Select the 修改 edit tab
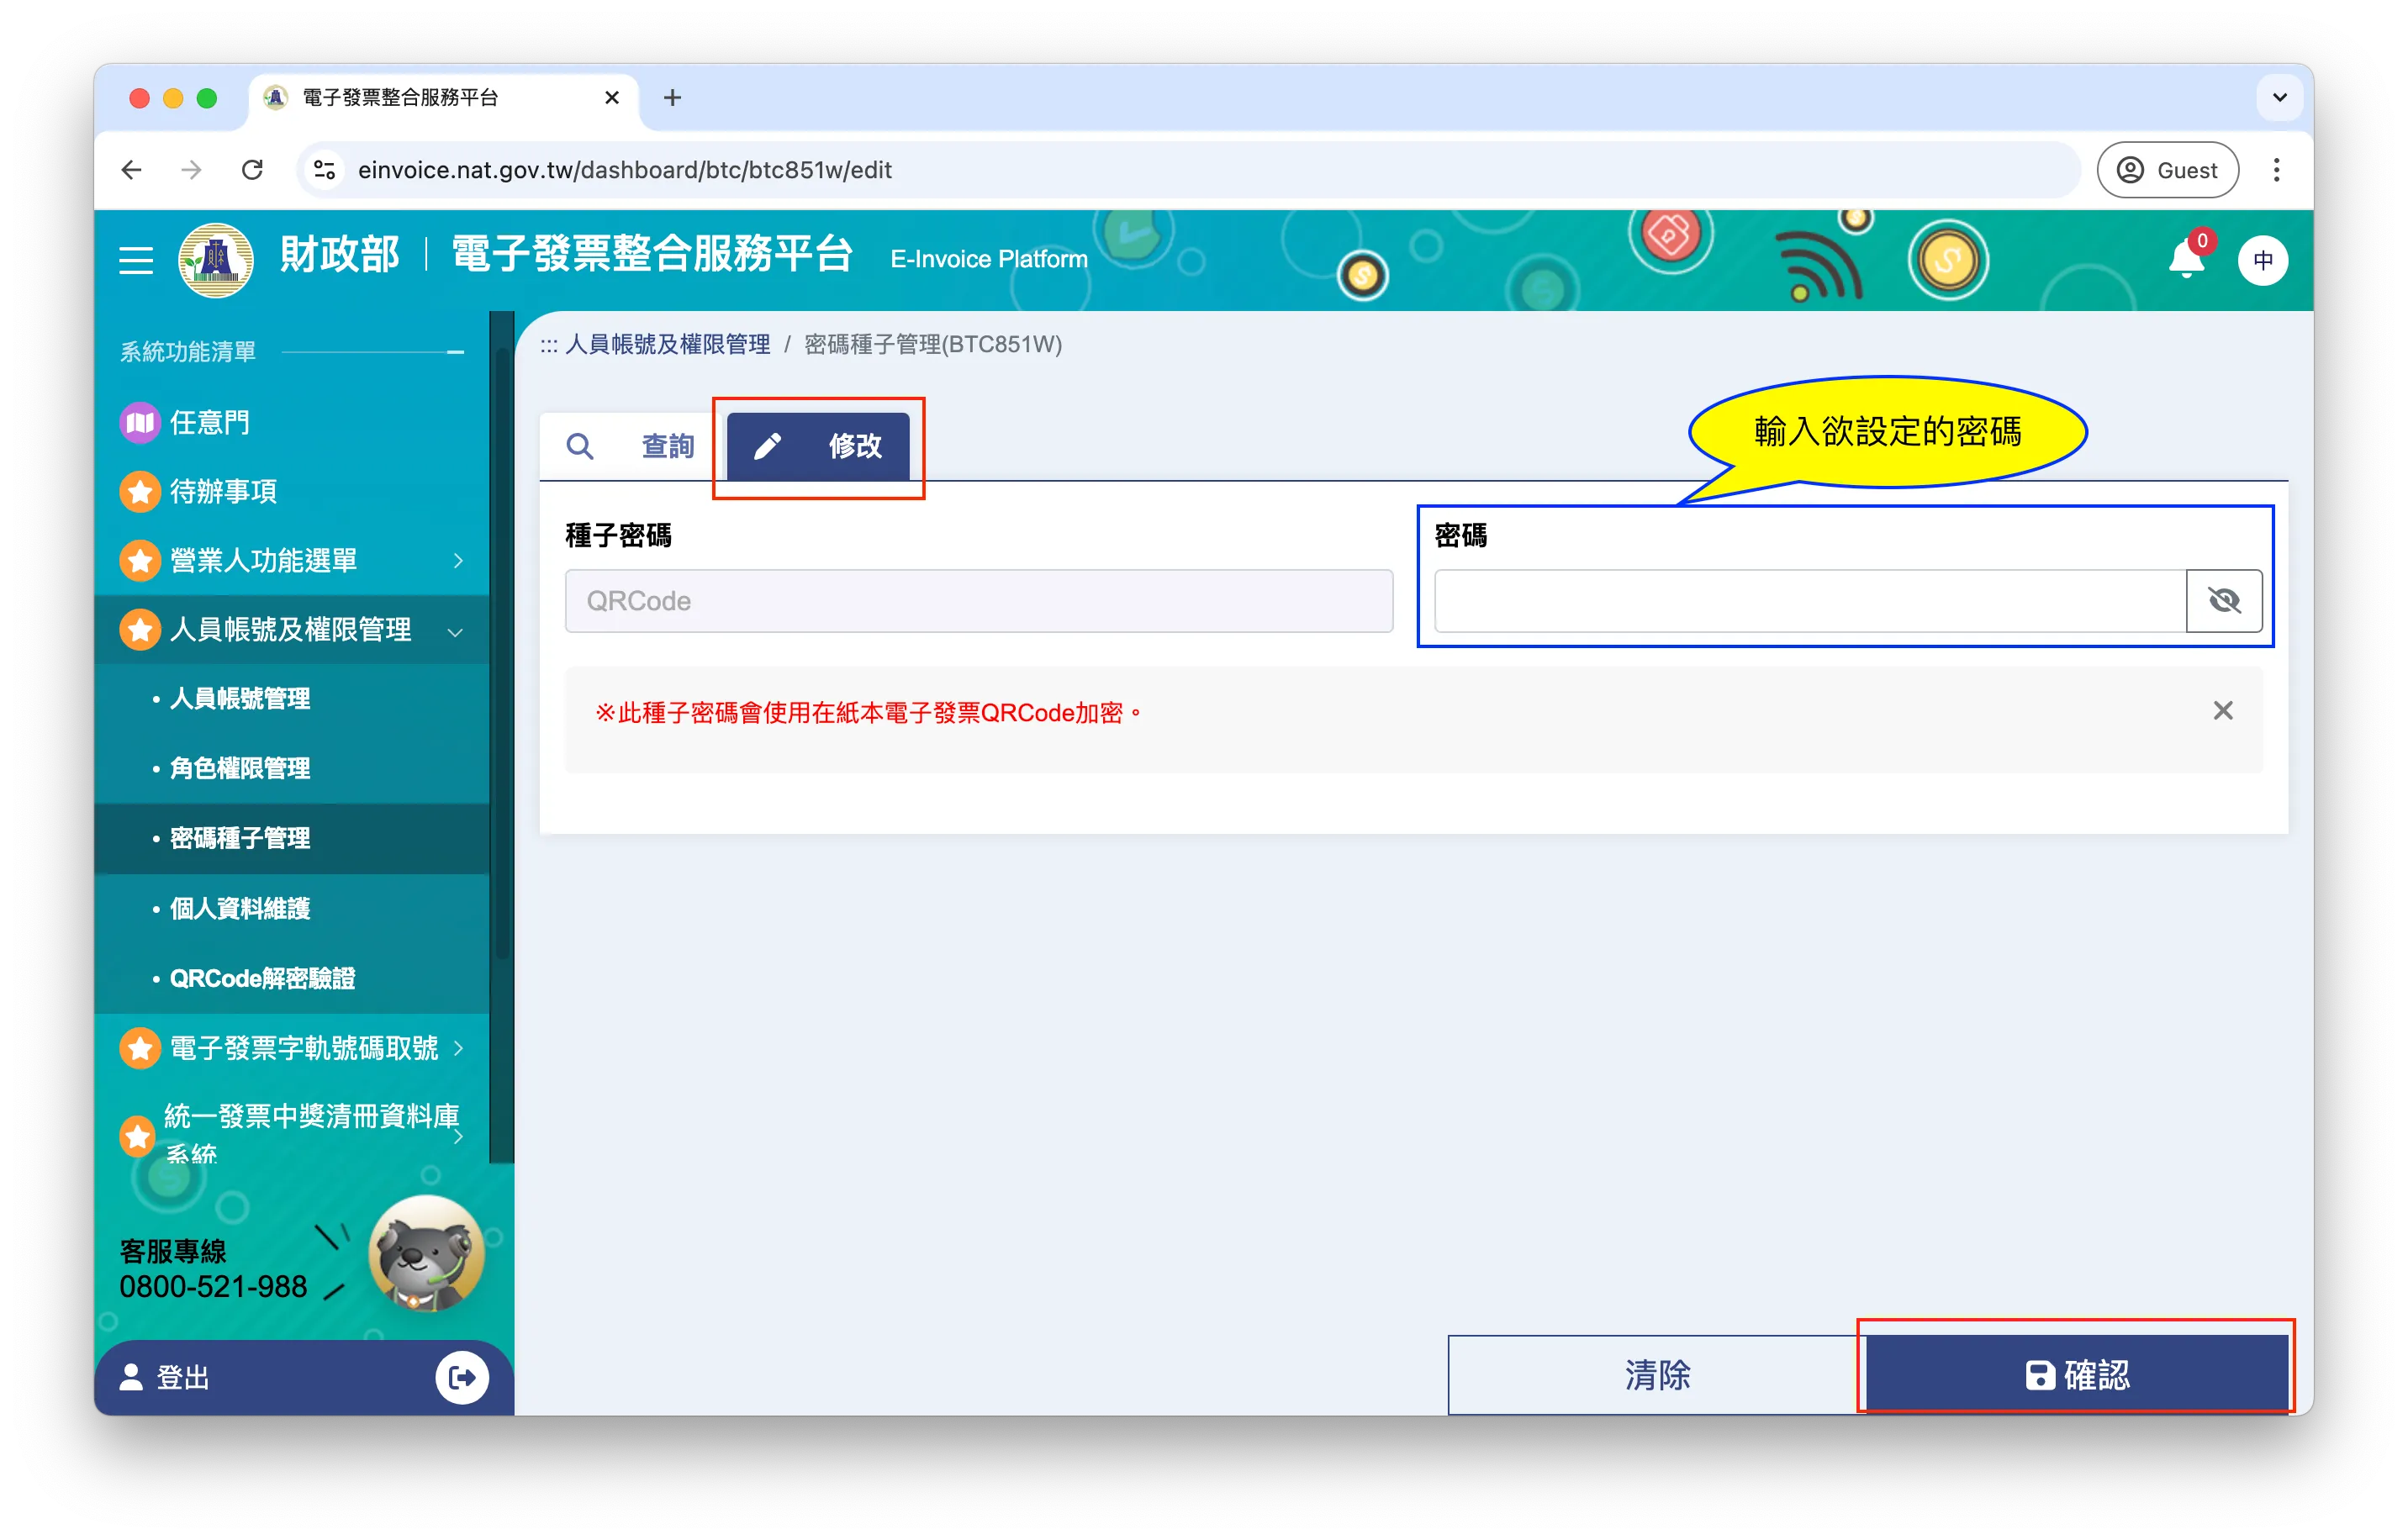 point(818,446)
